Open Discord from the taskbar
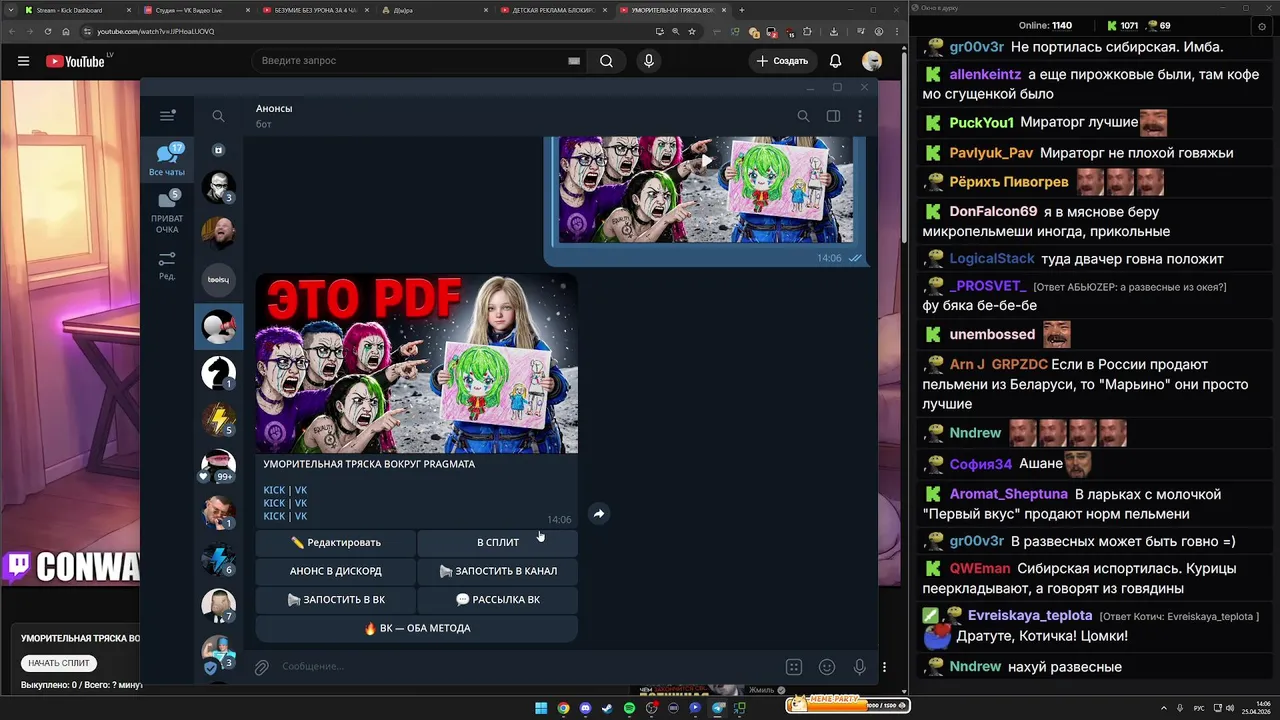This screenshot has height=720, width=1280. (585, 708)
